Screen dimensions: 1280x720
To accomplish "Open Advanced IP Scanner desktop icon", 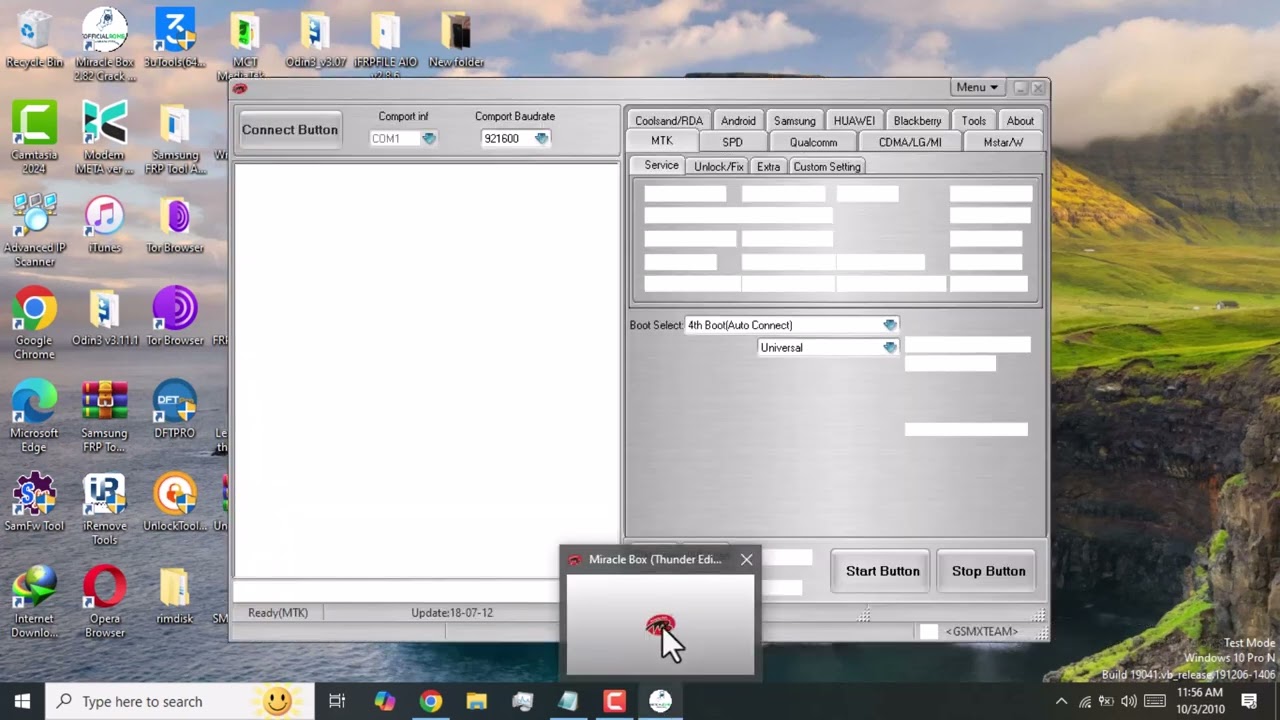I will (34, 230).
